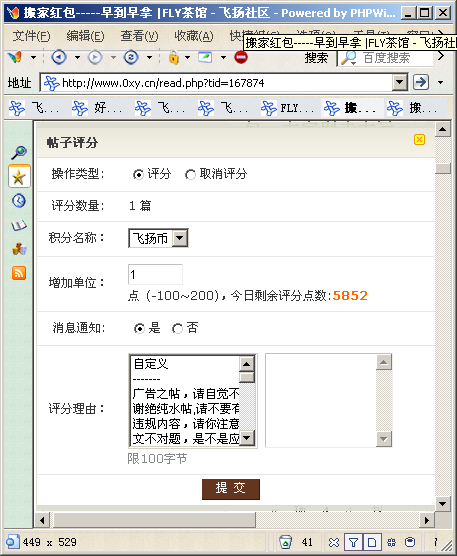This screenshot has height=556, width=457.
Task: Click the lock security icon in toolbar
Action: [x=173, y=57]
